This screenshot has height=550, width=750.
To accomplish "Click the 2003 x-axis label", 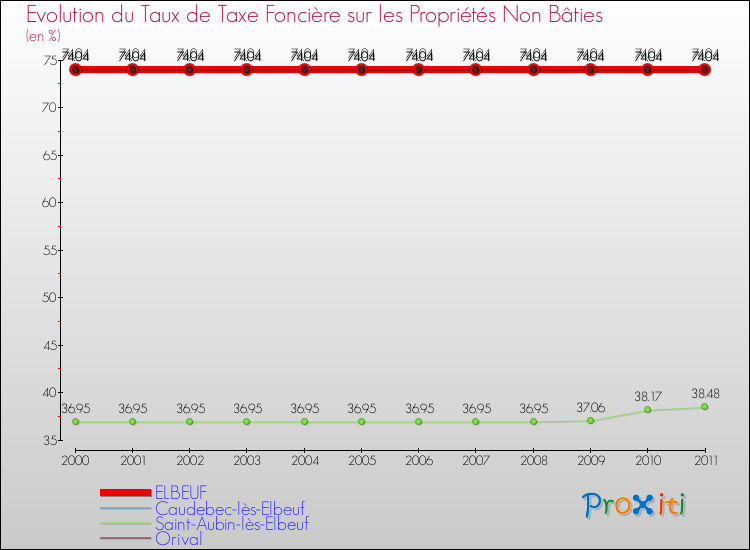I will 247,461.
